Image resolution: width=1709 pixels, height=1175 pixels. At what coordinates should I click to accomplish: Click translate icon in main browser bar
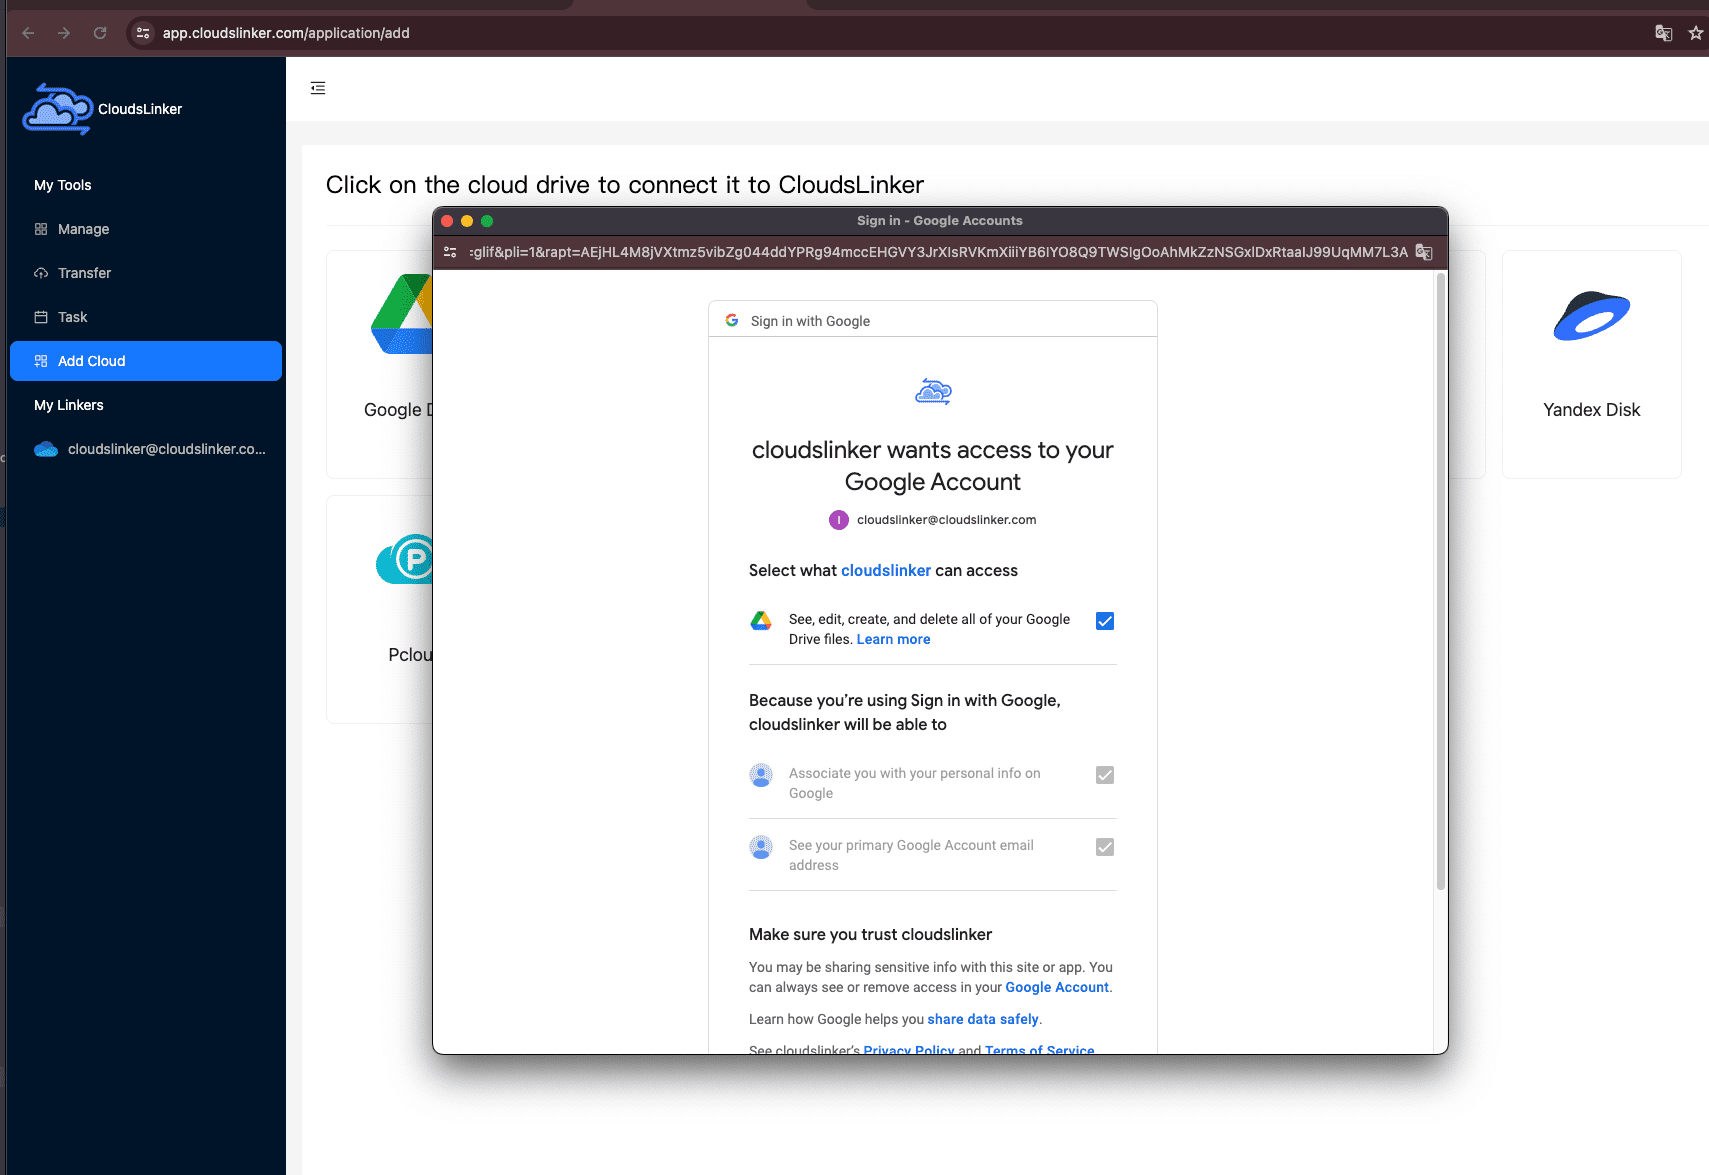[1664, 33]
